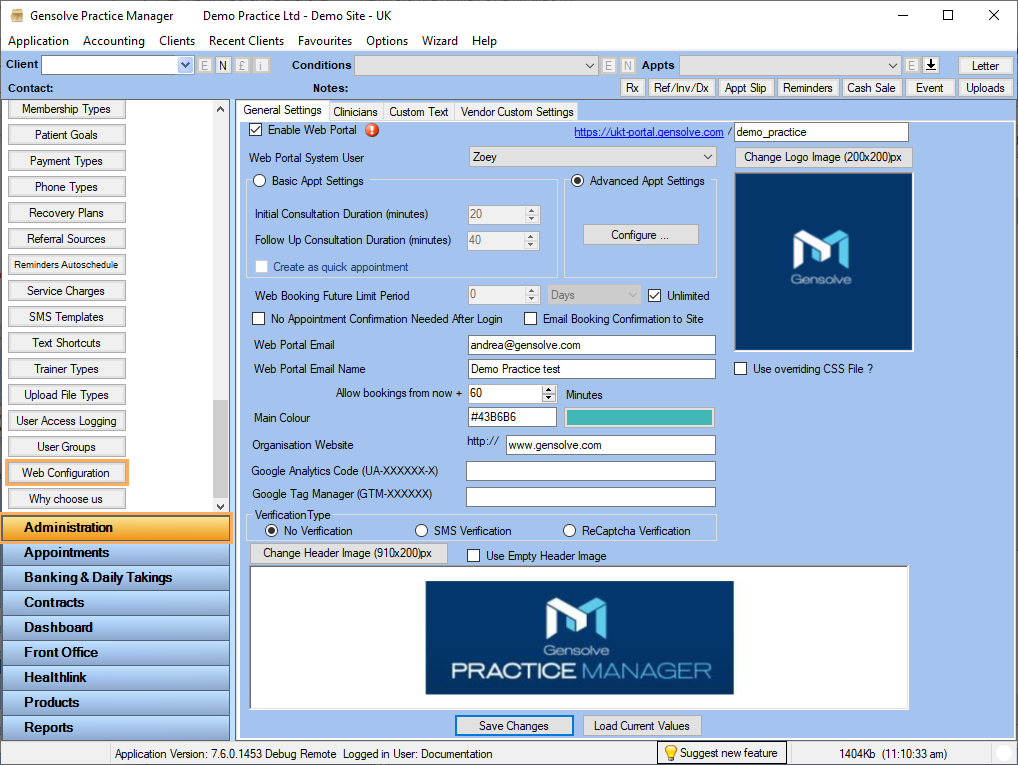Expand the Reports section

point(116,727)
